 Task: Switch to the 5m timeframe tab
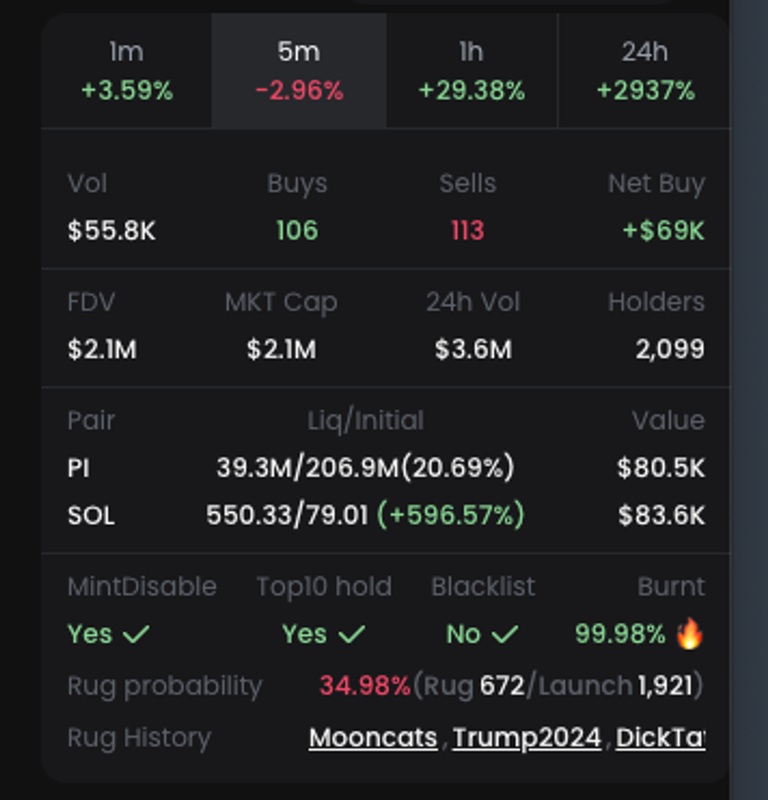(299, 71)
